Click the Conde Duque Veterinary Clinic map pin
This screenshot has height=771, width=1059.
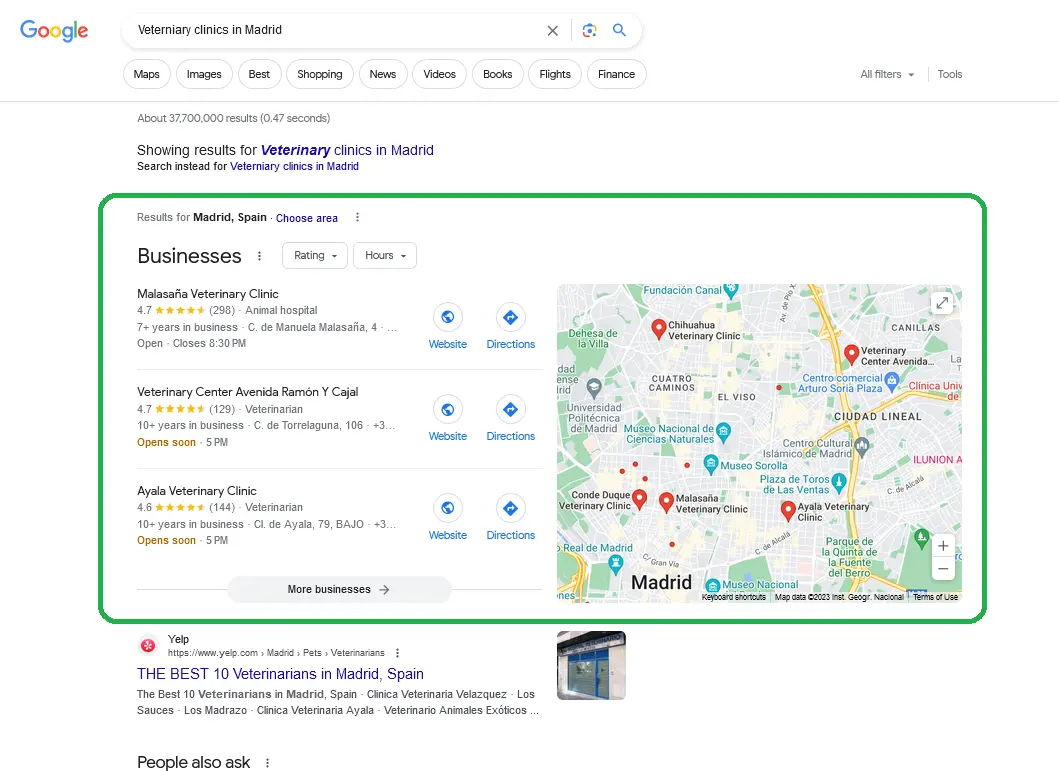639,500
